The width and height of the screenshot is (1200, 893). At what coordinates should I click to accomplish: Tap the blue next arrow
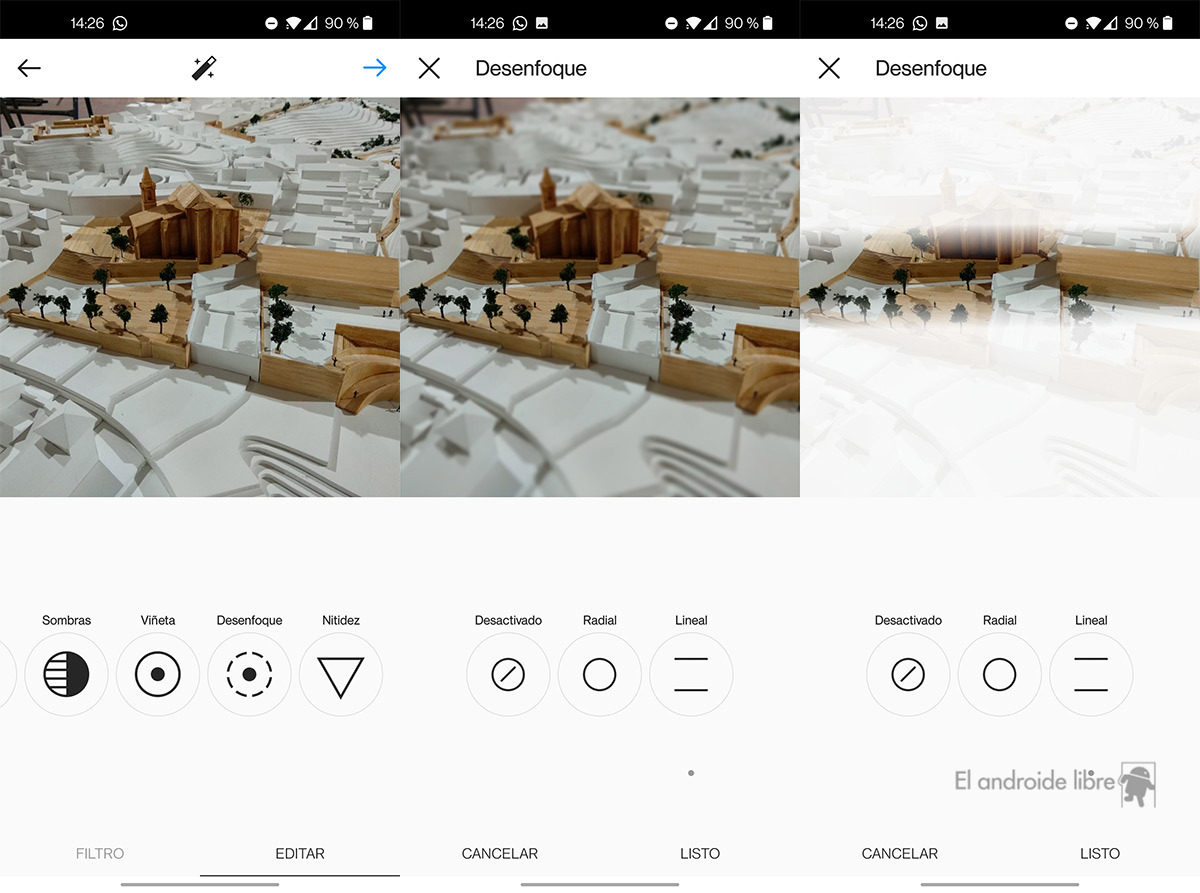click(x=374, y=68)
